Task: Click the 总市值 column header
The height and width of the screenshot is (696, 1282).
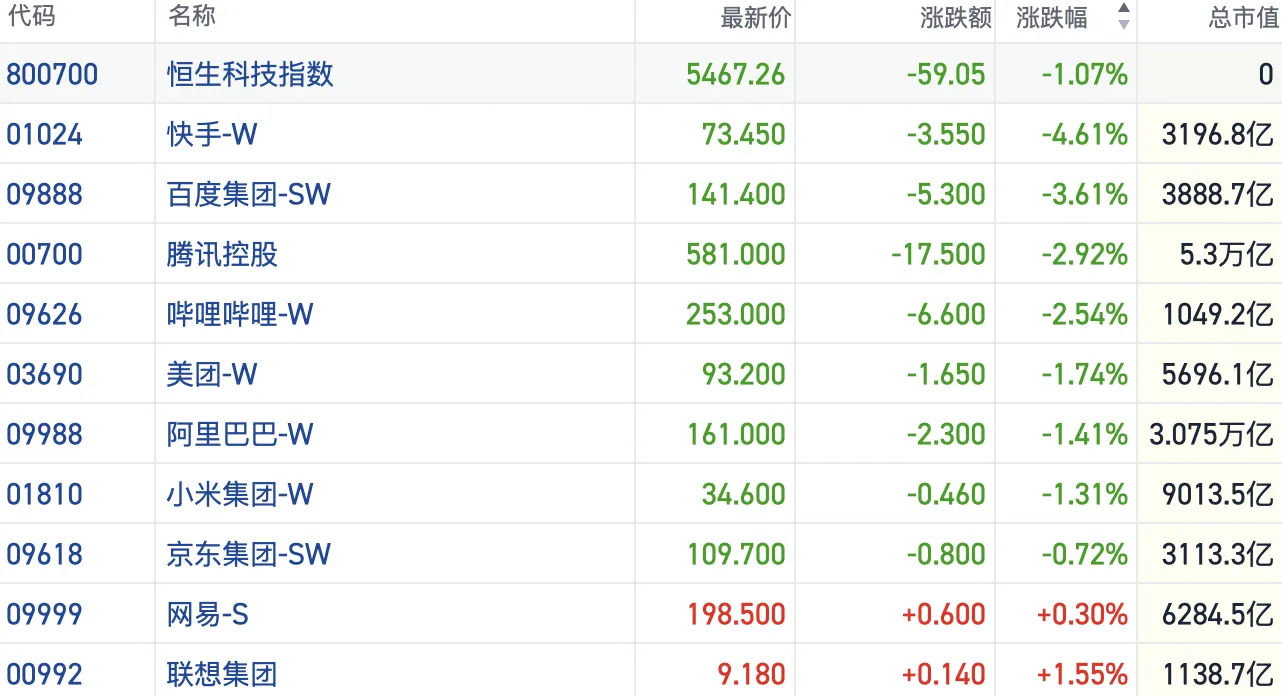Action: coord(1242,18)
